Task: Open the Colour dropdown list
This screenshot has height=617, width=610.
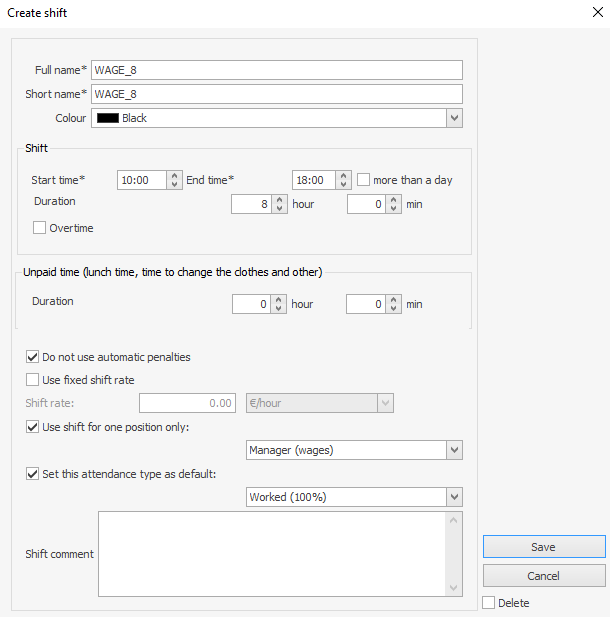Action: pyautogui.click(x=454, y=118)
